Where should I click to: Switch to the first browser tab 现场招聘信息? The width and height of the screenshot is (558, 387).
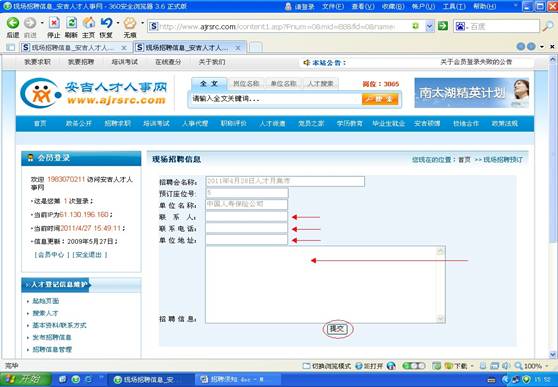[x=74, y=47]
